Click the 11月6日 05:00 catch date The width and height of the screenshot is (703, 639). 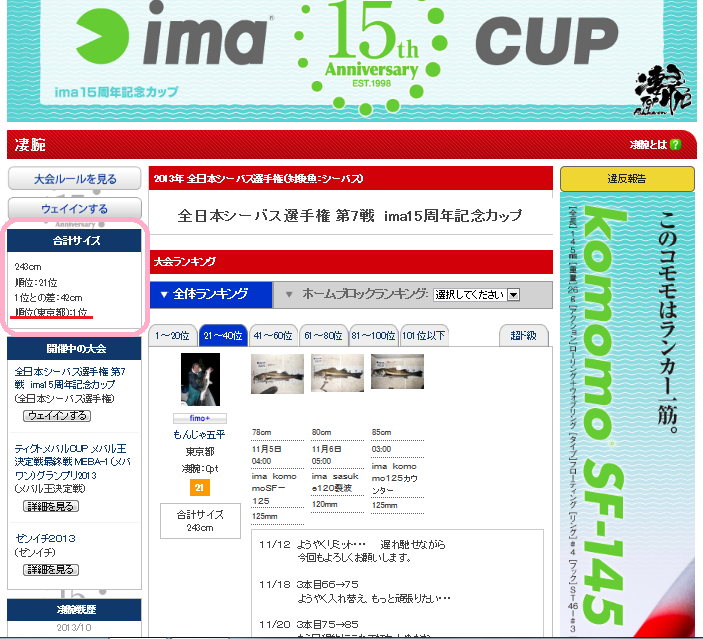coord(327,455)
